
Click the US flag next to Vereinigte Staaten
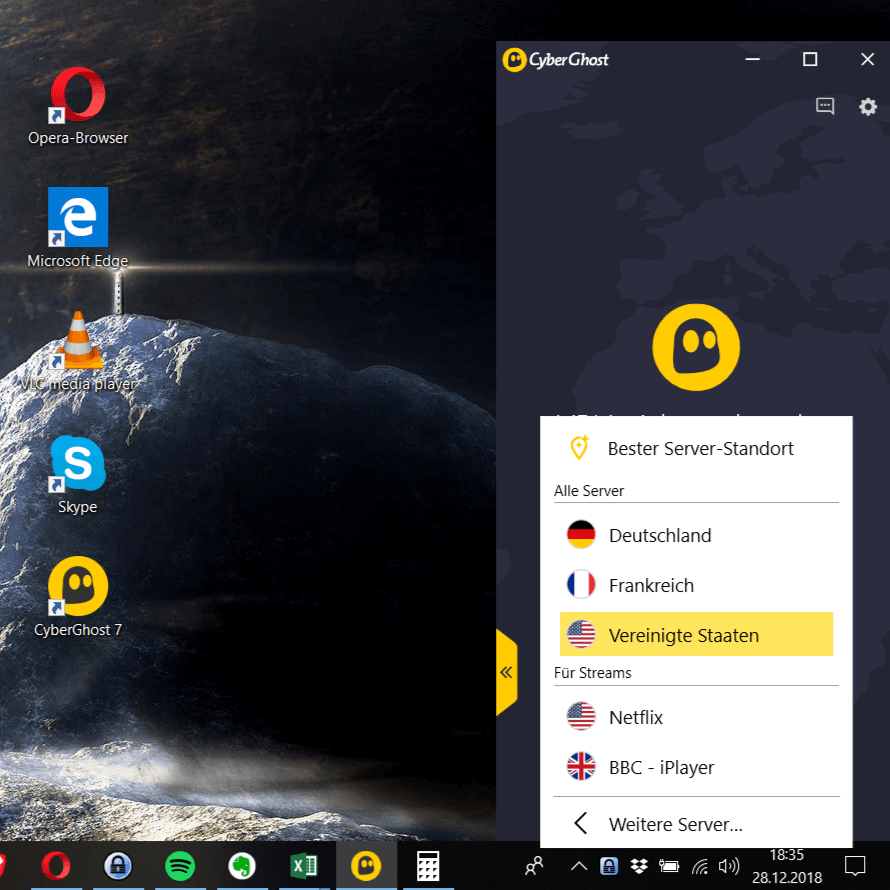581,634
